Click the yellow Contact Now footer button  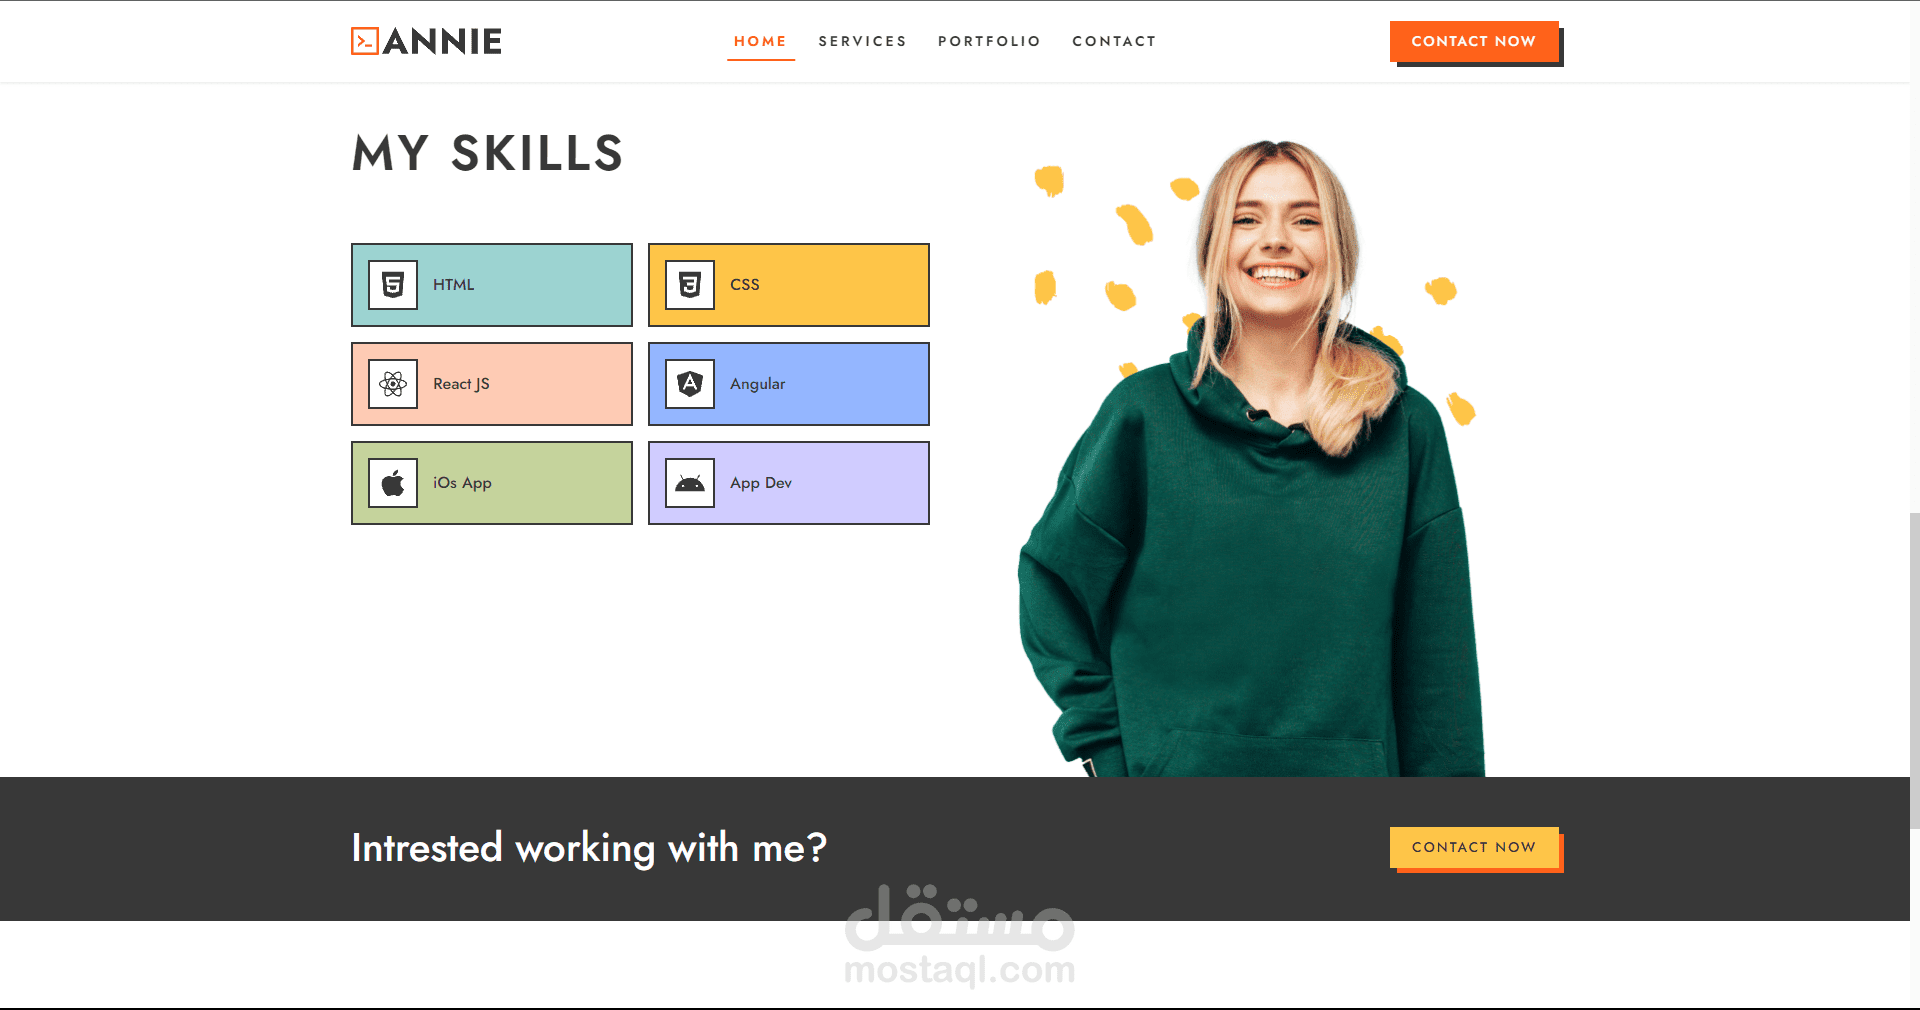coord(1474,847)
